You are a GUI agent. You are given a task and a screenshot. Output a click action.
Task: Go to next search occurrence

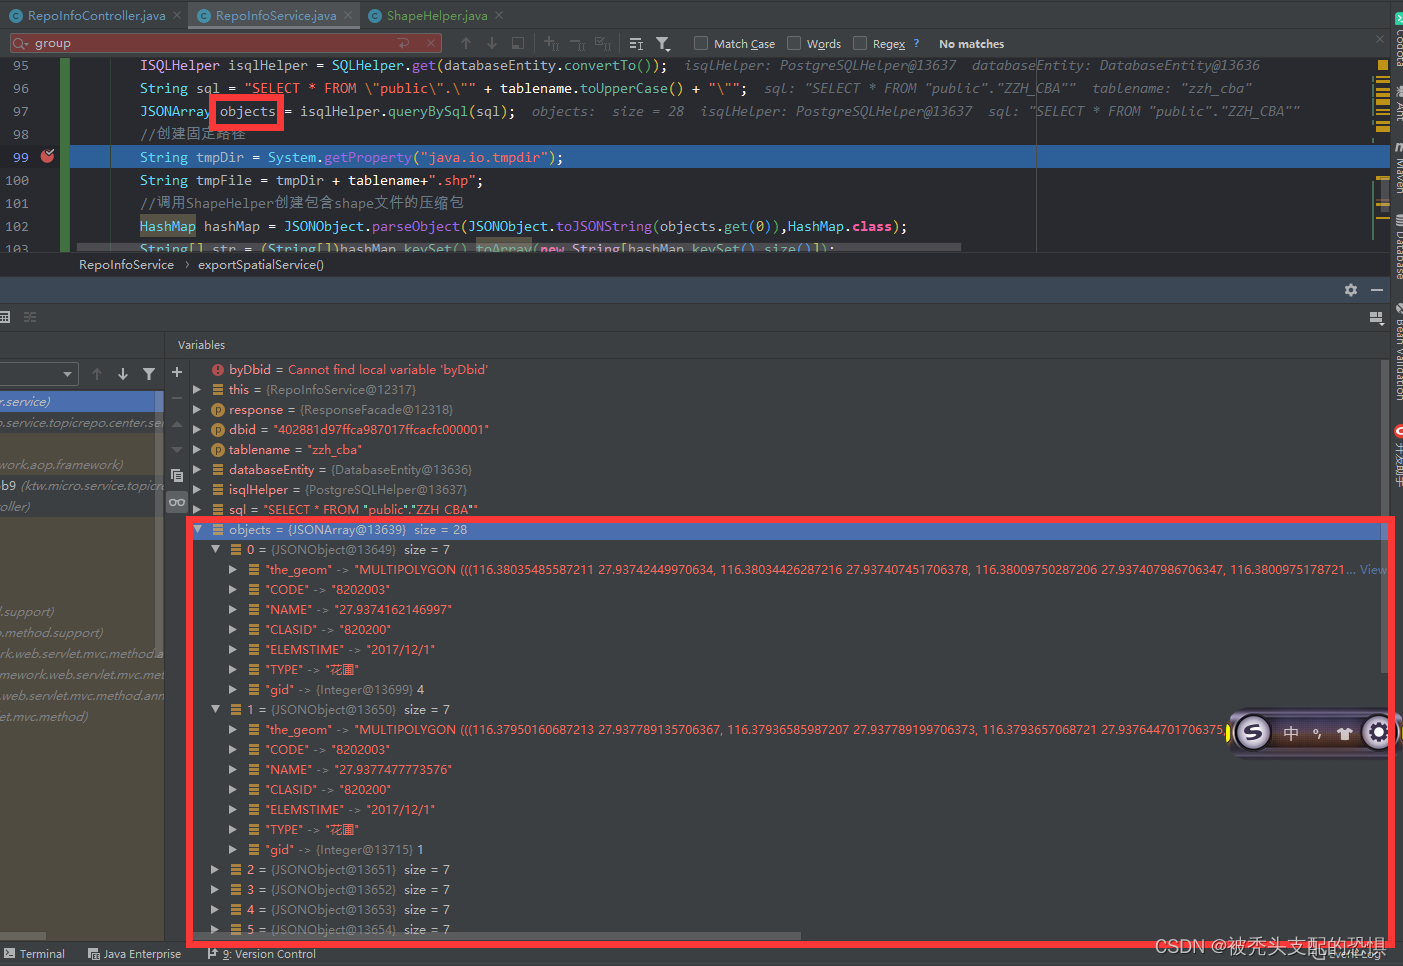(x=492, y=43)
